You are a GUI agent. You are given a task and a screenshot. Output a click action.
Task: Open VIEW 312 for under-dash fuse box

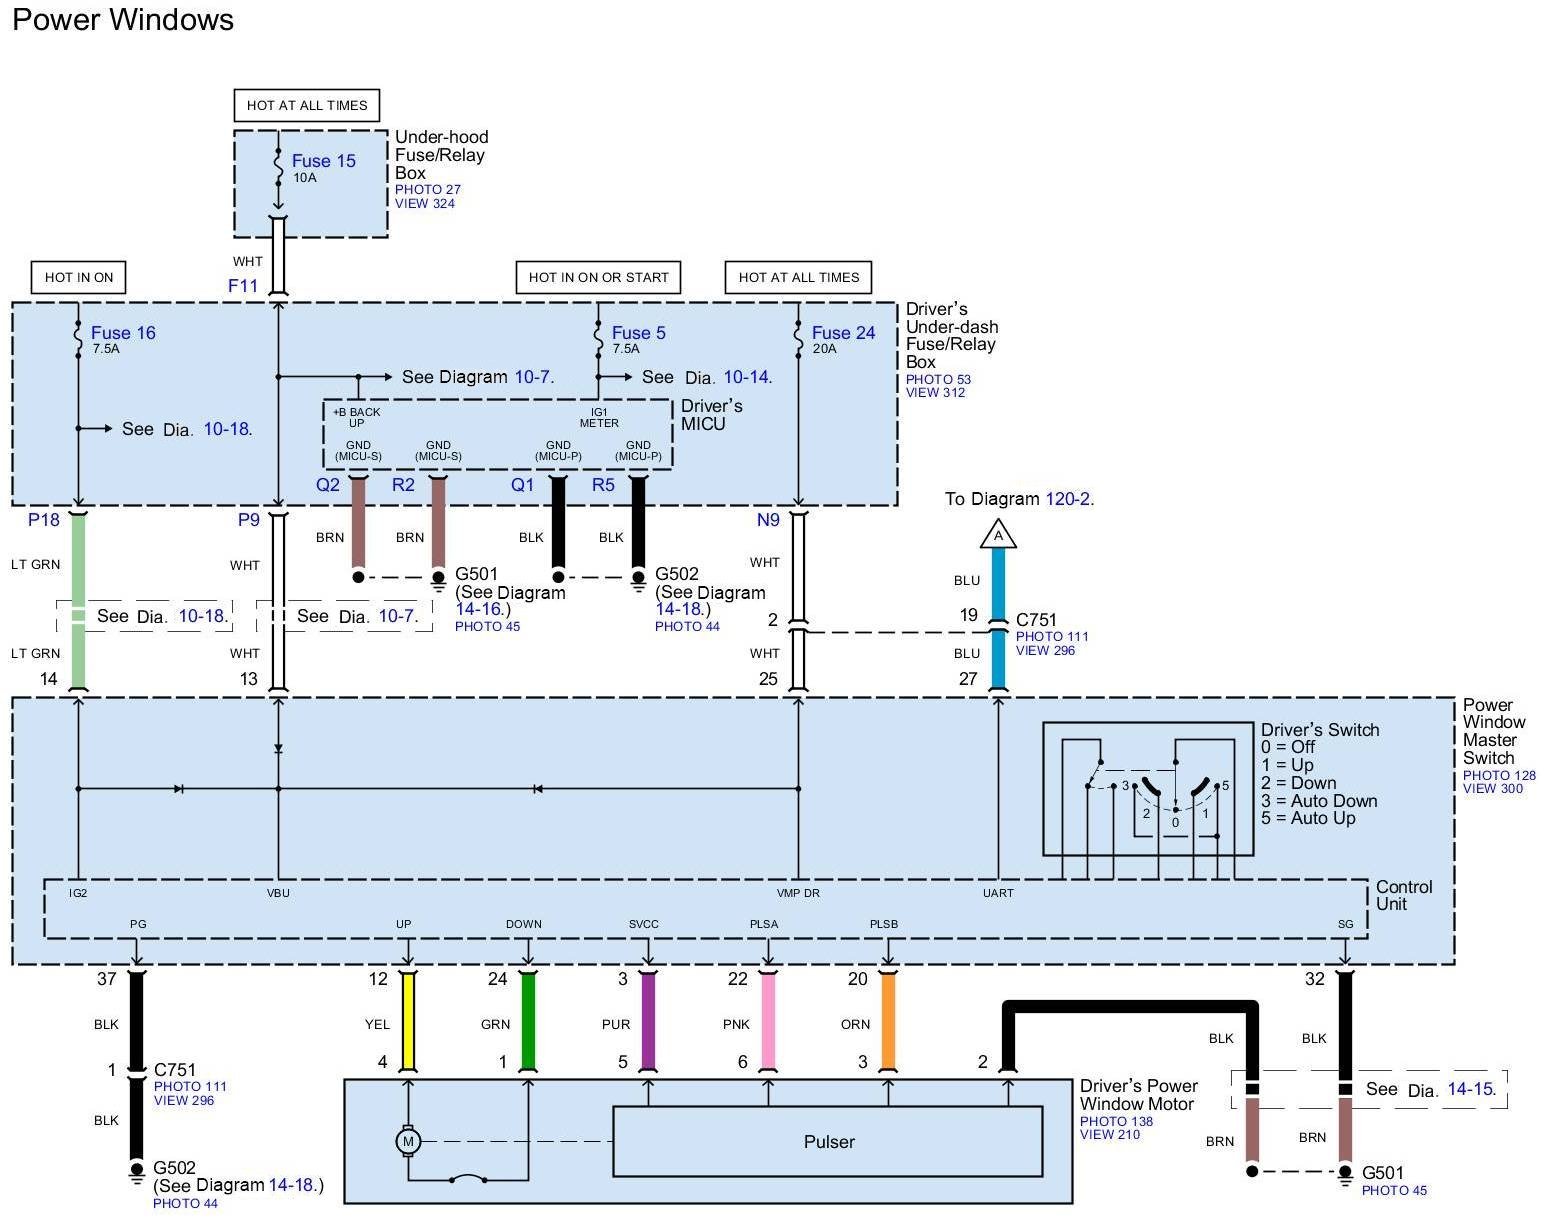[935, 392]
